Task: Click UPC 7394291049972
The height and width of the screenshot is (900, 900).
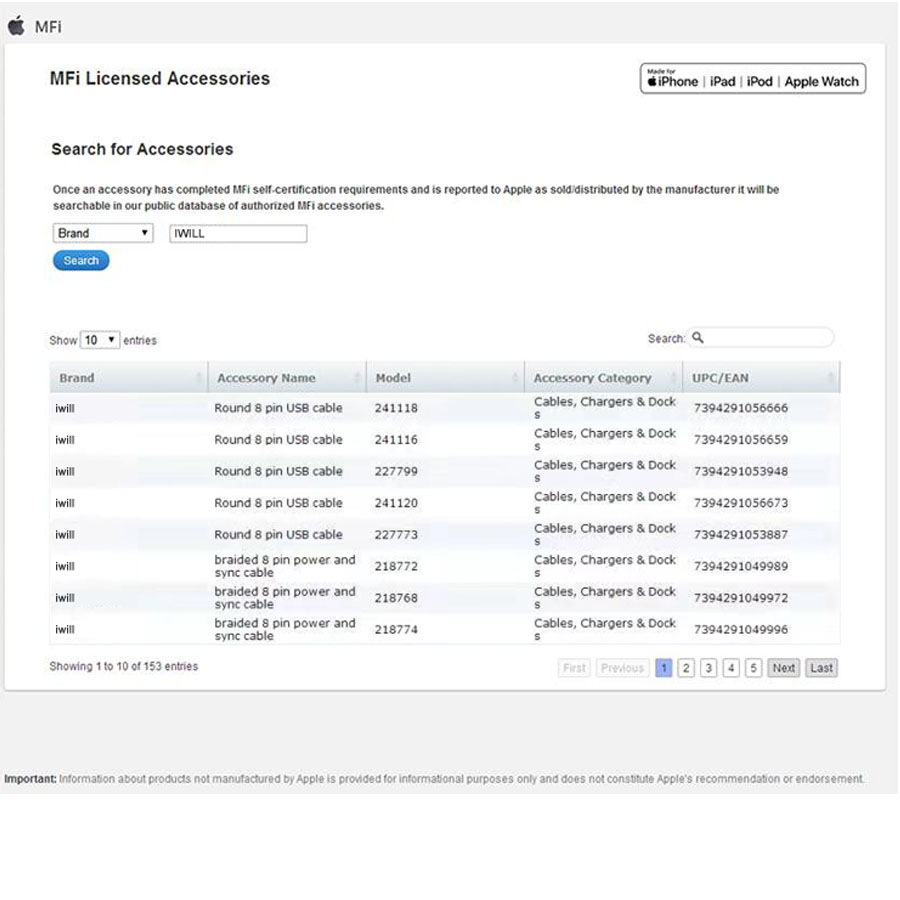Action: (740, 598)
